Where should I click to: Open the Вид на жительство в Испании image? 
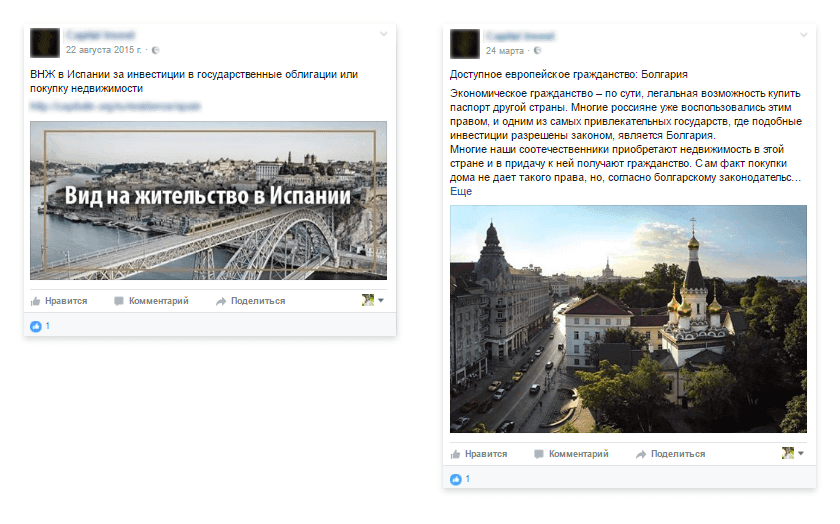[208, 200]
